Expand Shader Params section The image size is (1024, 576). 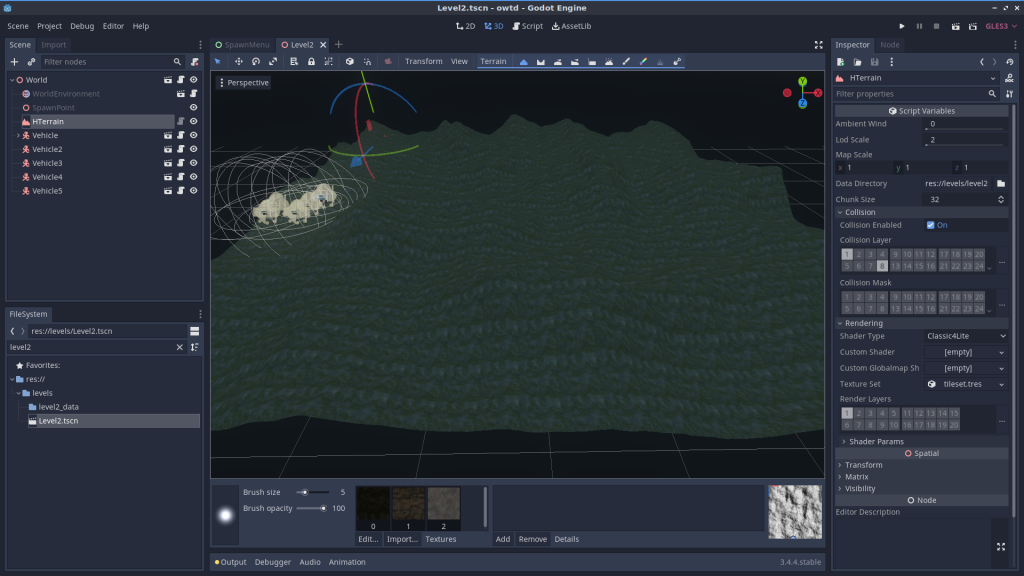point(876,441)
